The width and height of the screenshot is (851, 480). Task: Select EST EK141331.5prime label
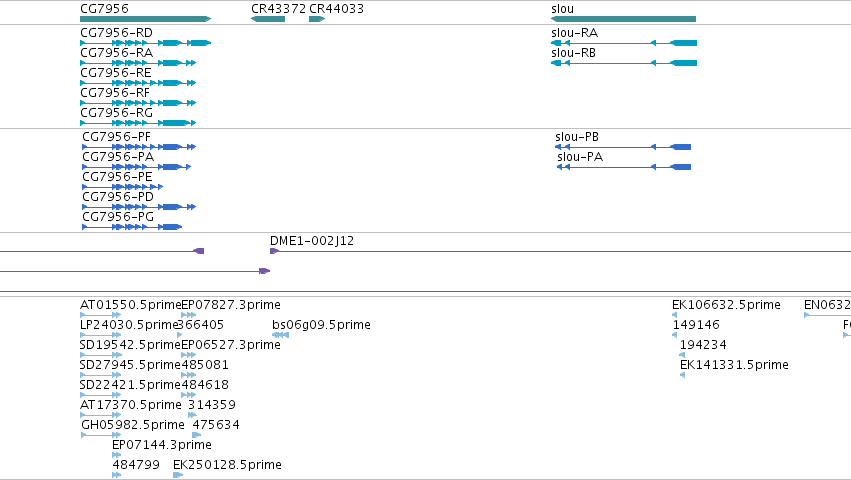point(734,365)
